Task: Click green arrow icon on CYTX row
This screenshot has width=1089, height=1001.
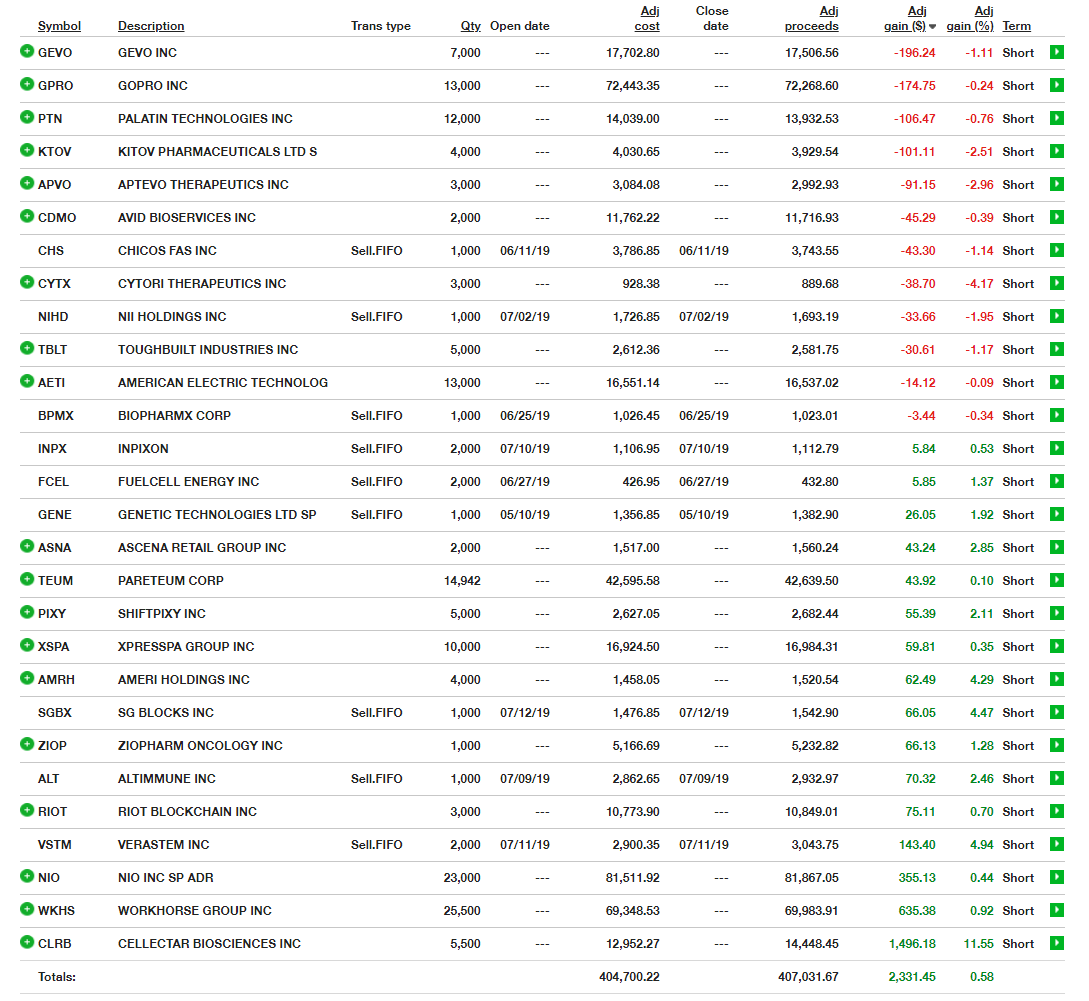Action: click(x=1057, y=283)
